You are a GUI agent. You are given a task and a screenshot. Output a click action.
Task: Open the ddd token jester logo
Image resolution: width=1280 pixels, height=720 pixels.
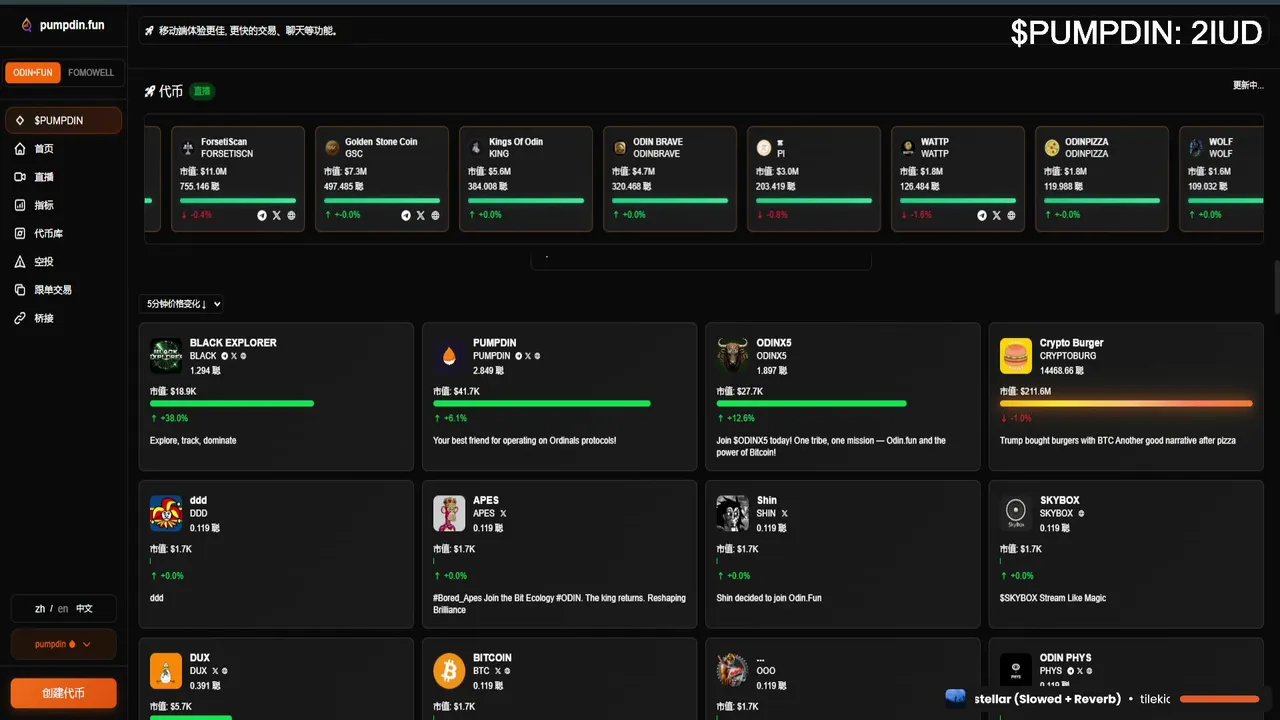click(x=166, y=513)
